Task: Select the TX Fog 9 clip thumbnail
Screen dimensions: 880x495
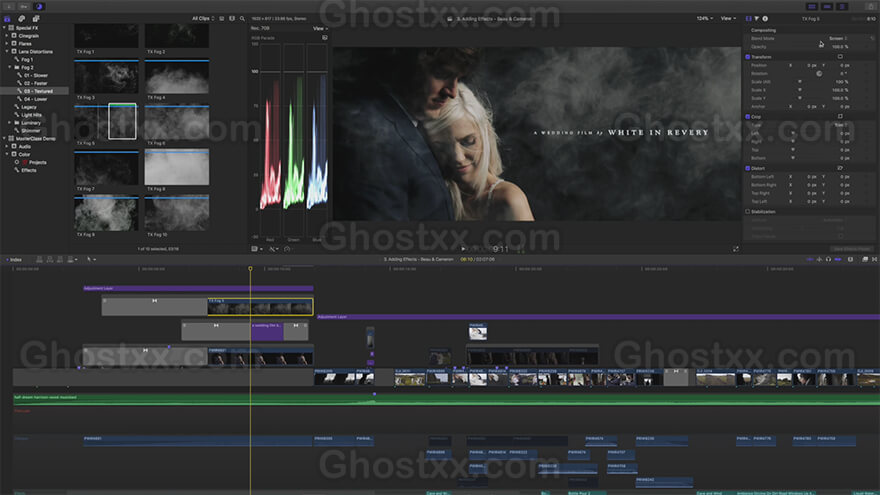Action: 106,213
